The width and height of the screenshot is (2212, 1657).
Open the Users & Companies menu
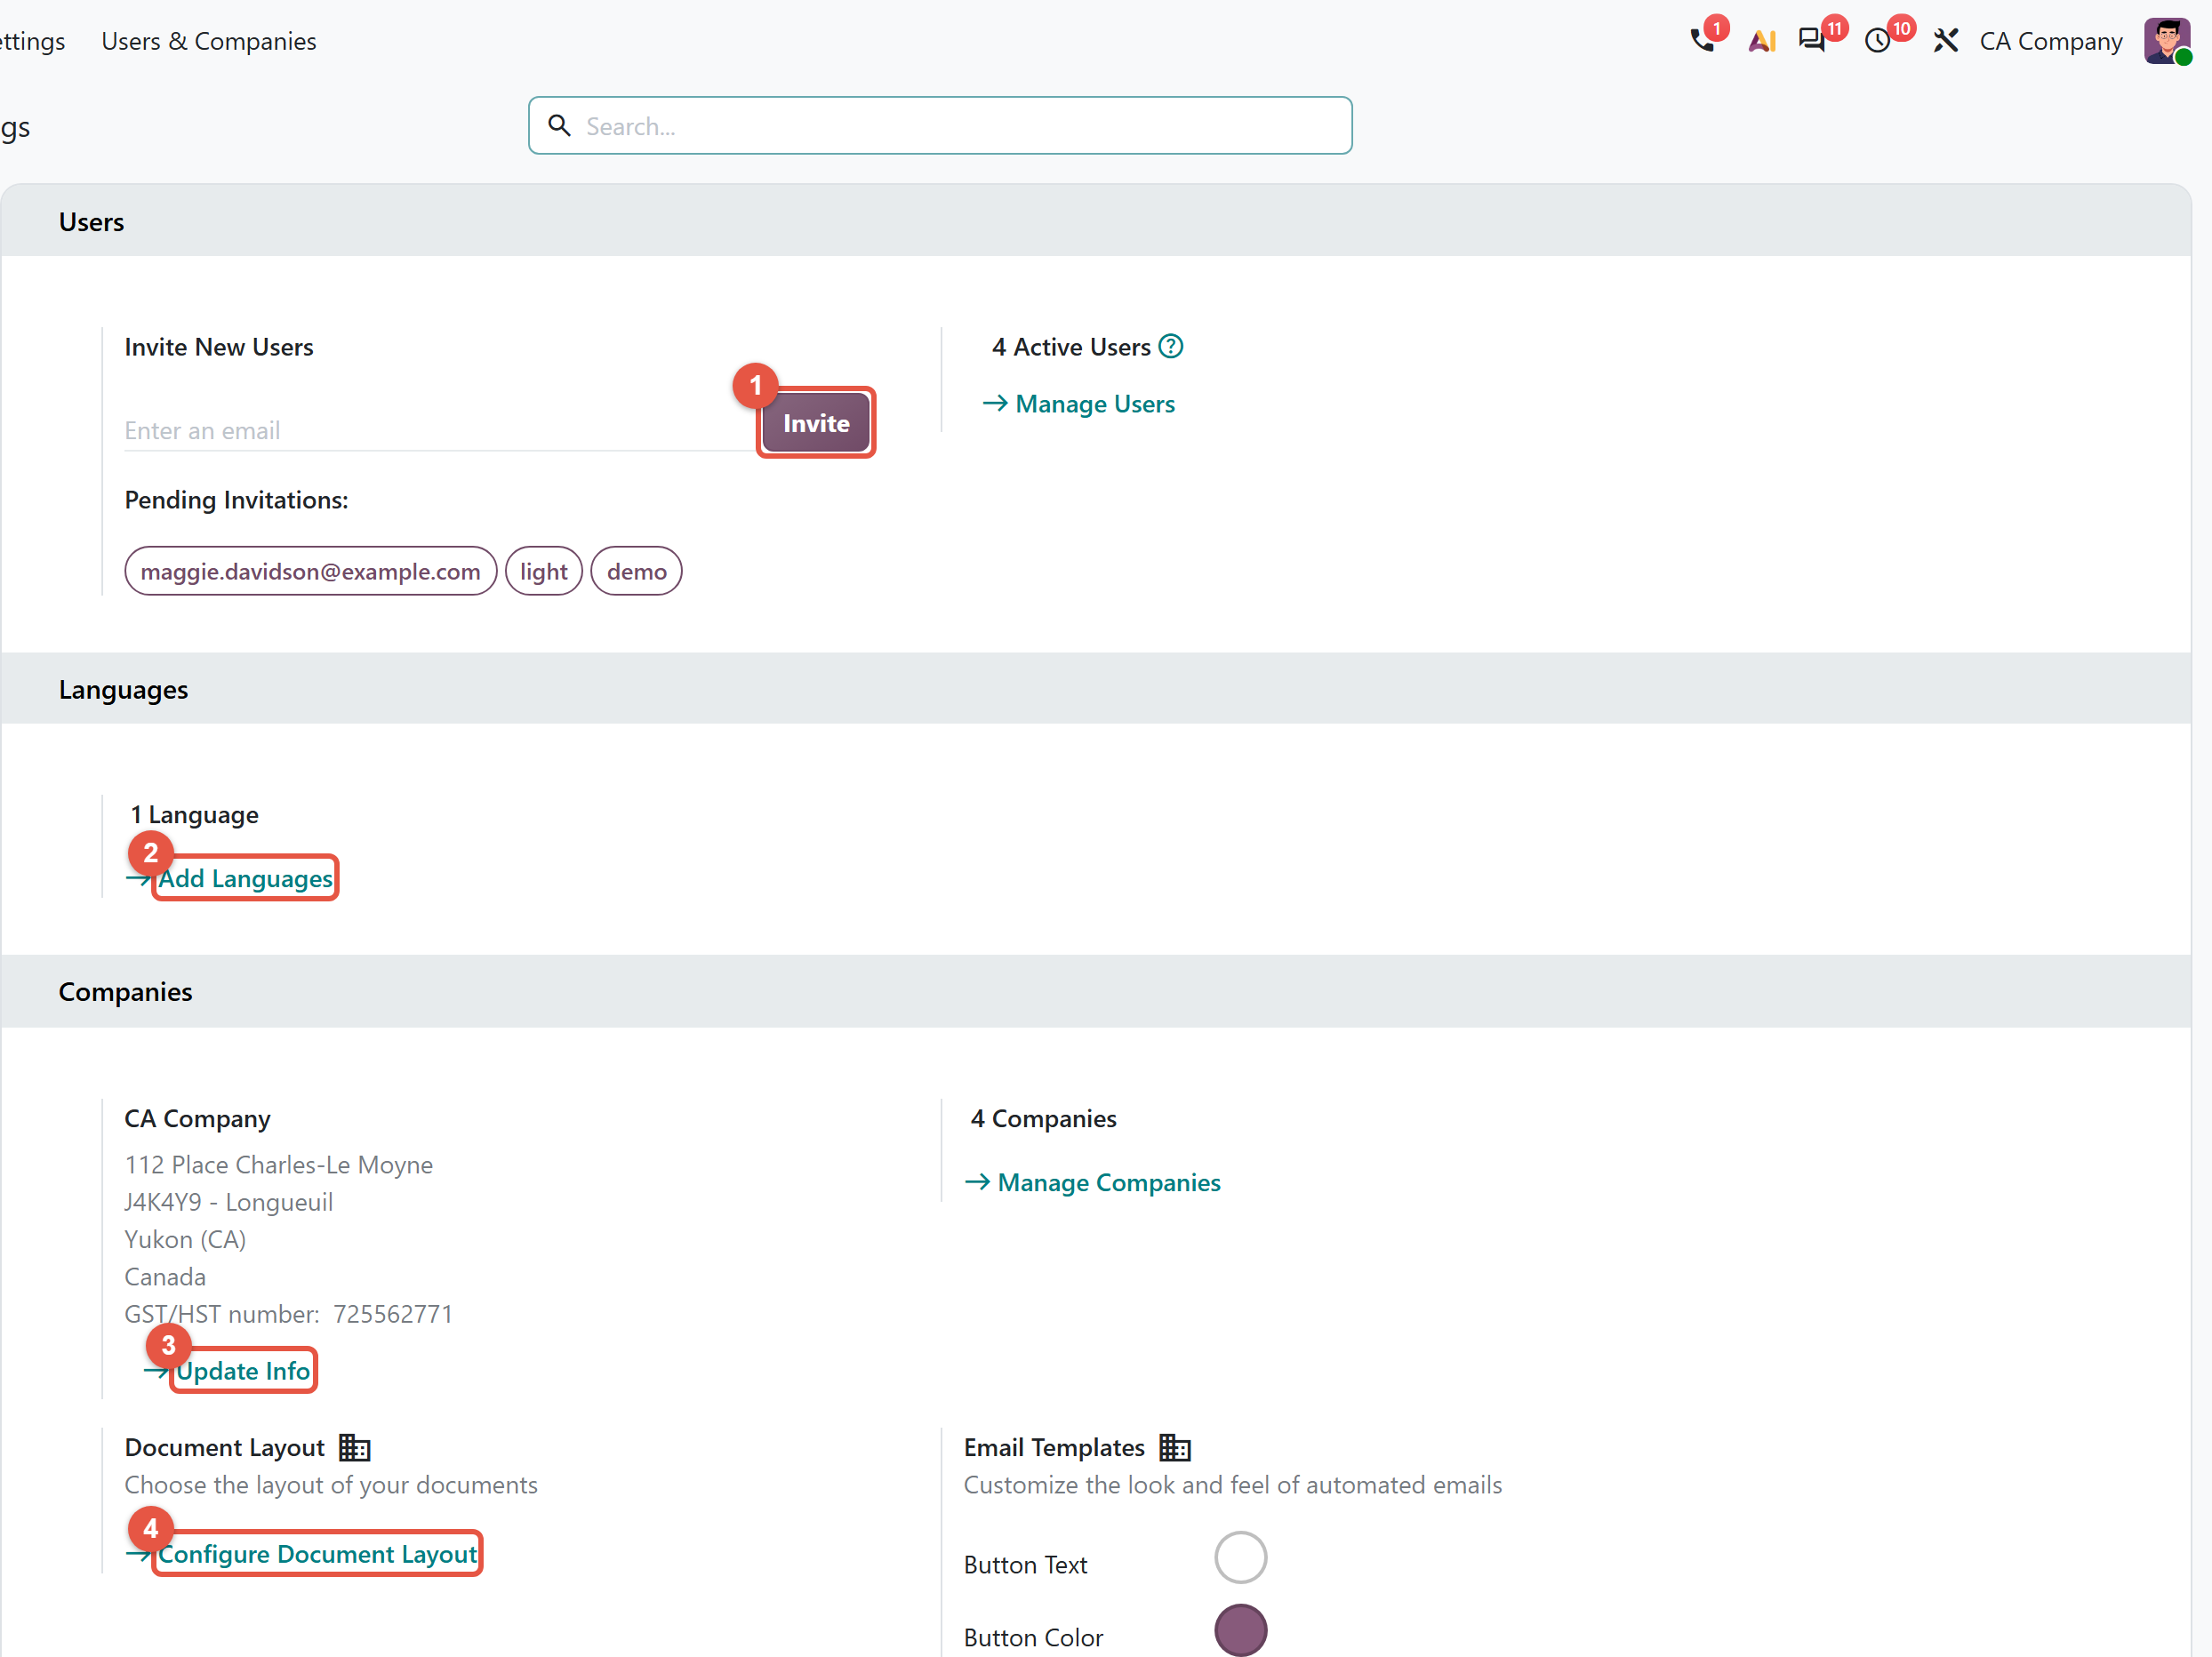(209, 41)
